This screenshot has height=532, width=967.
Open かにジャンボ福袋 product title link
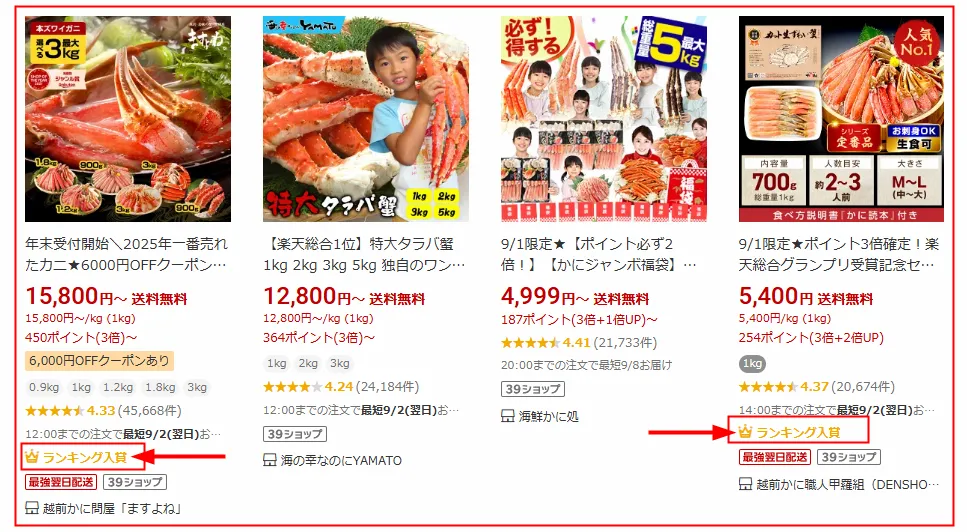point(599,254)
